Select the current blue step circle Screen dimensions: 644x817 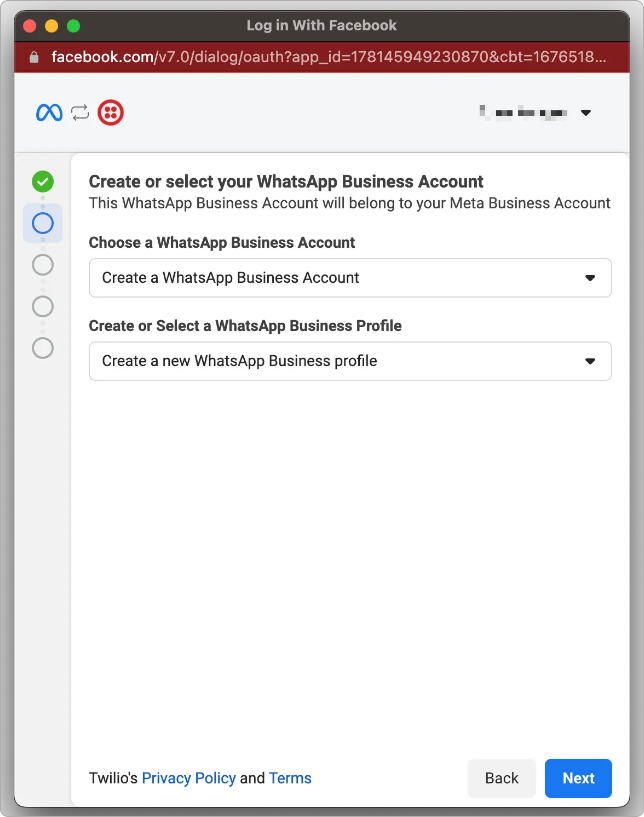click(43, 224)
